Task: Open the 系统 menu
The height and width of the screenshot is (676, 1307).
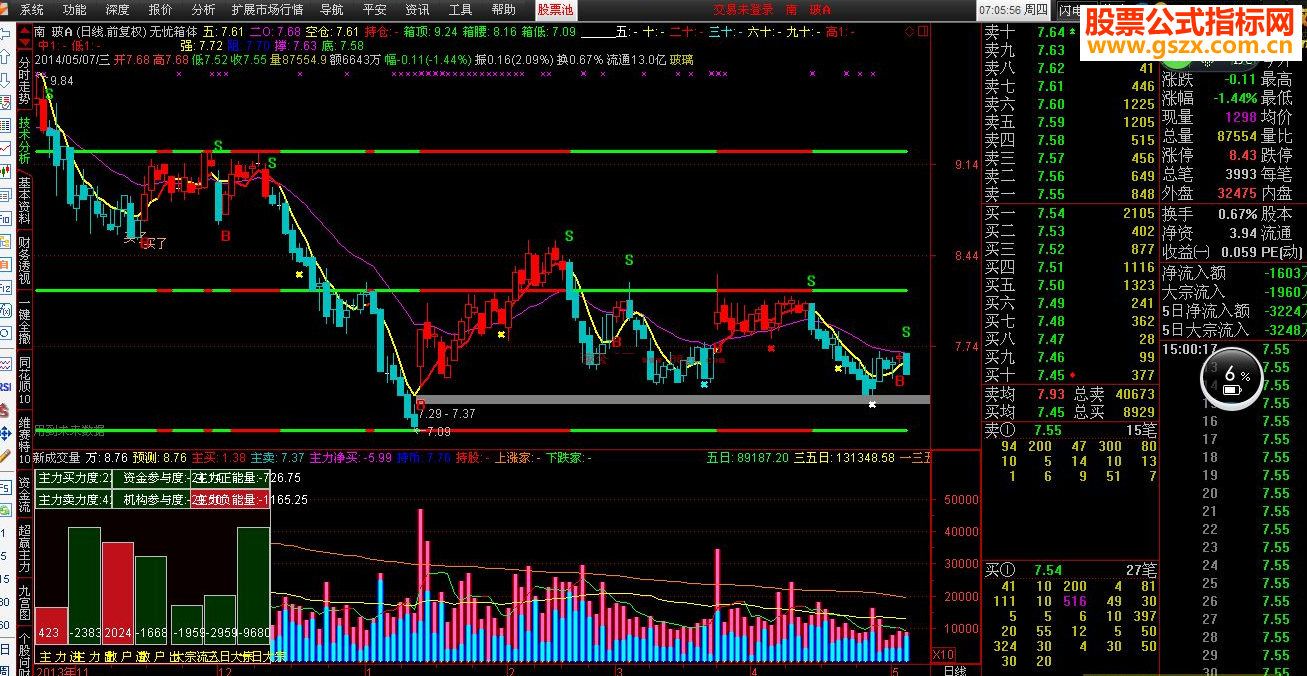Action: click(31, 9)
